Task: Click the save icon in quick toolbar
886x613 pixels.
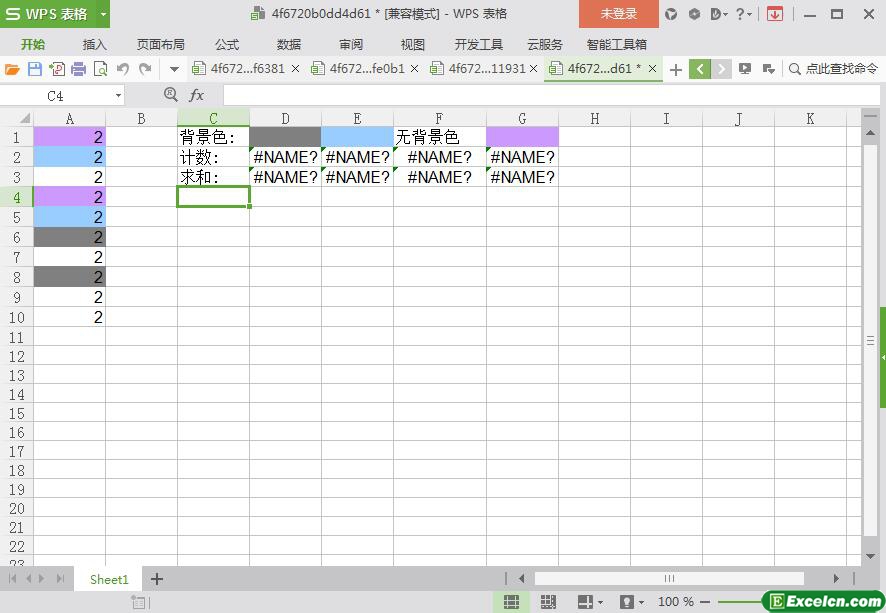Action: tap(34, 69)
